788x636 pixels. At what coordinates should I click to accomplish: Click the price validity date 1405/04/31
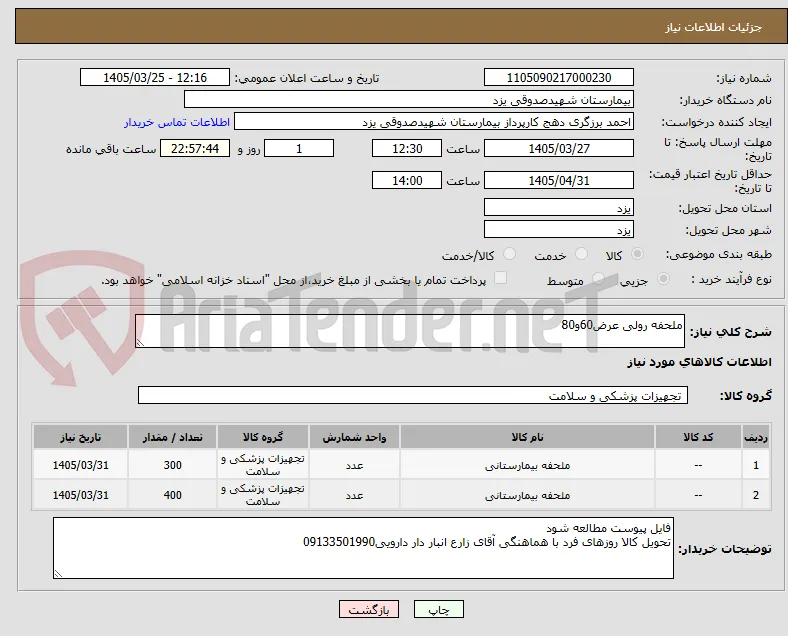559,180
